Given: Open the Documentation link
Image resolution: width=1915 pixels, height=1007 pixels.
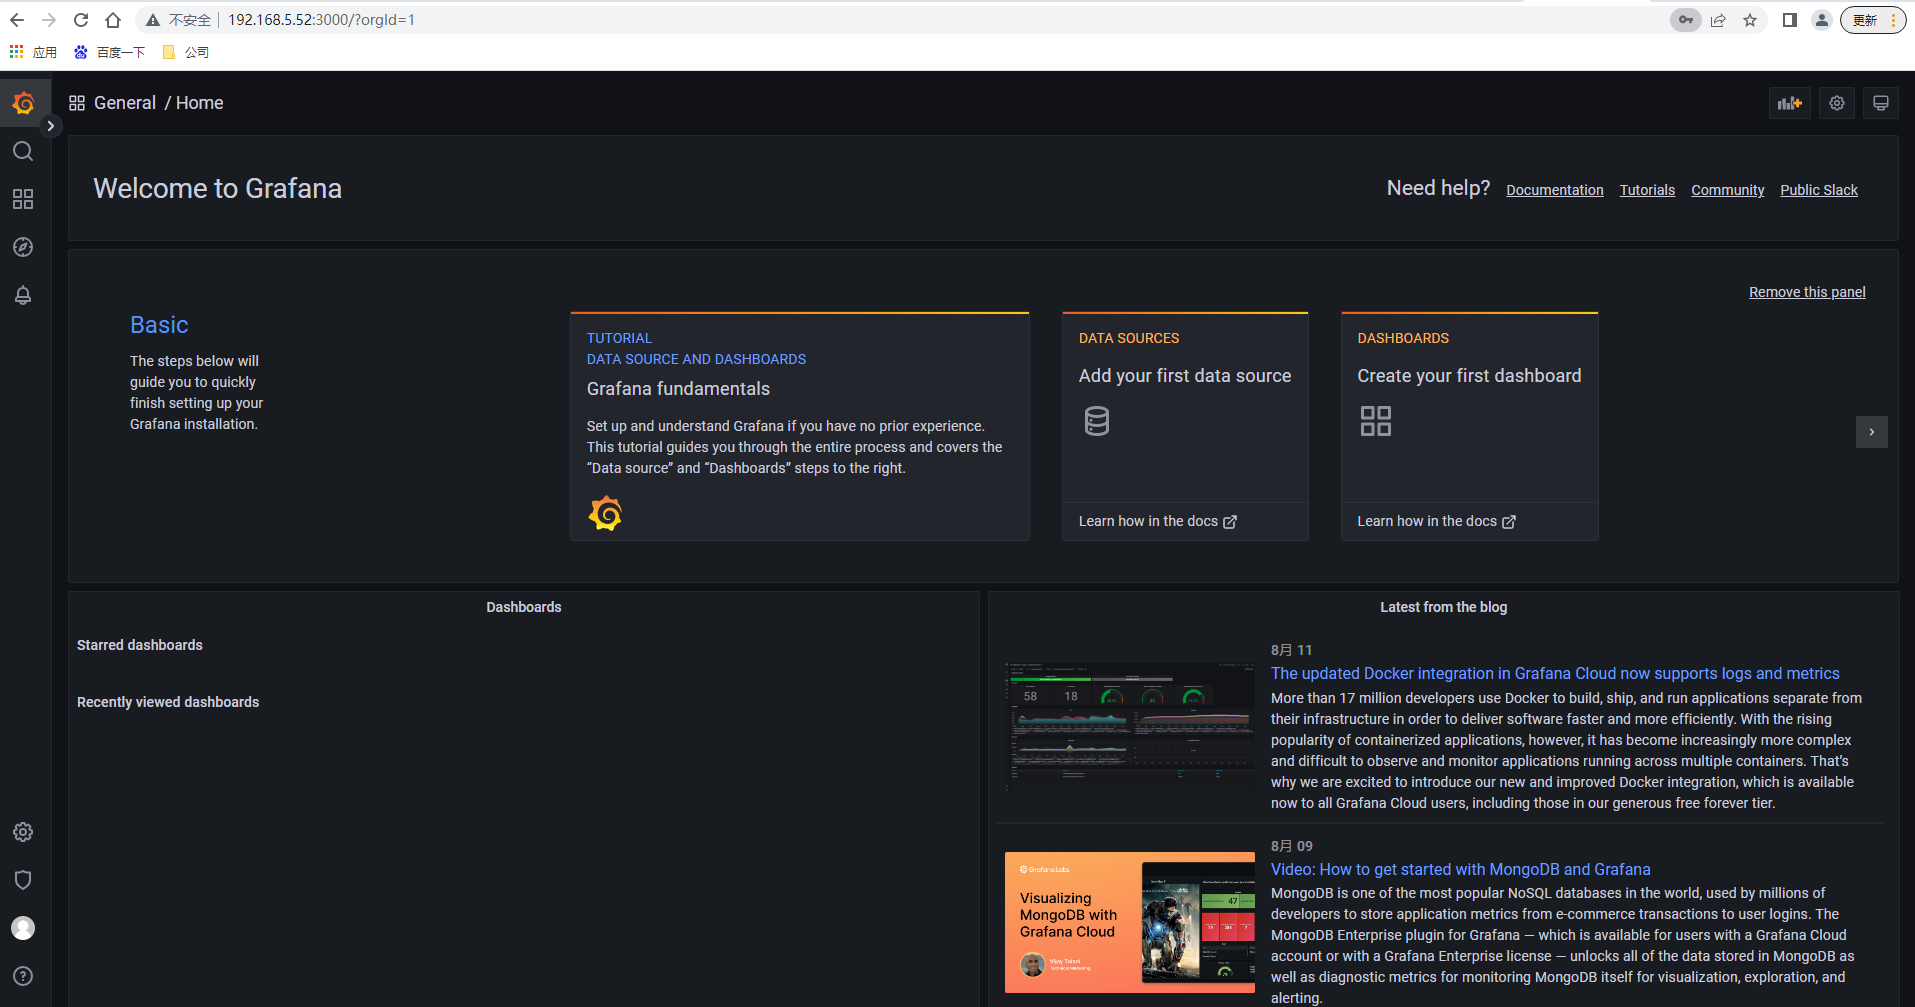Looking at the screenshot, I should click(x=1555, y=190).
